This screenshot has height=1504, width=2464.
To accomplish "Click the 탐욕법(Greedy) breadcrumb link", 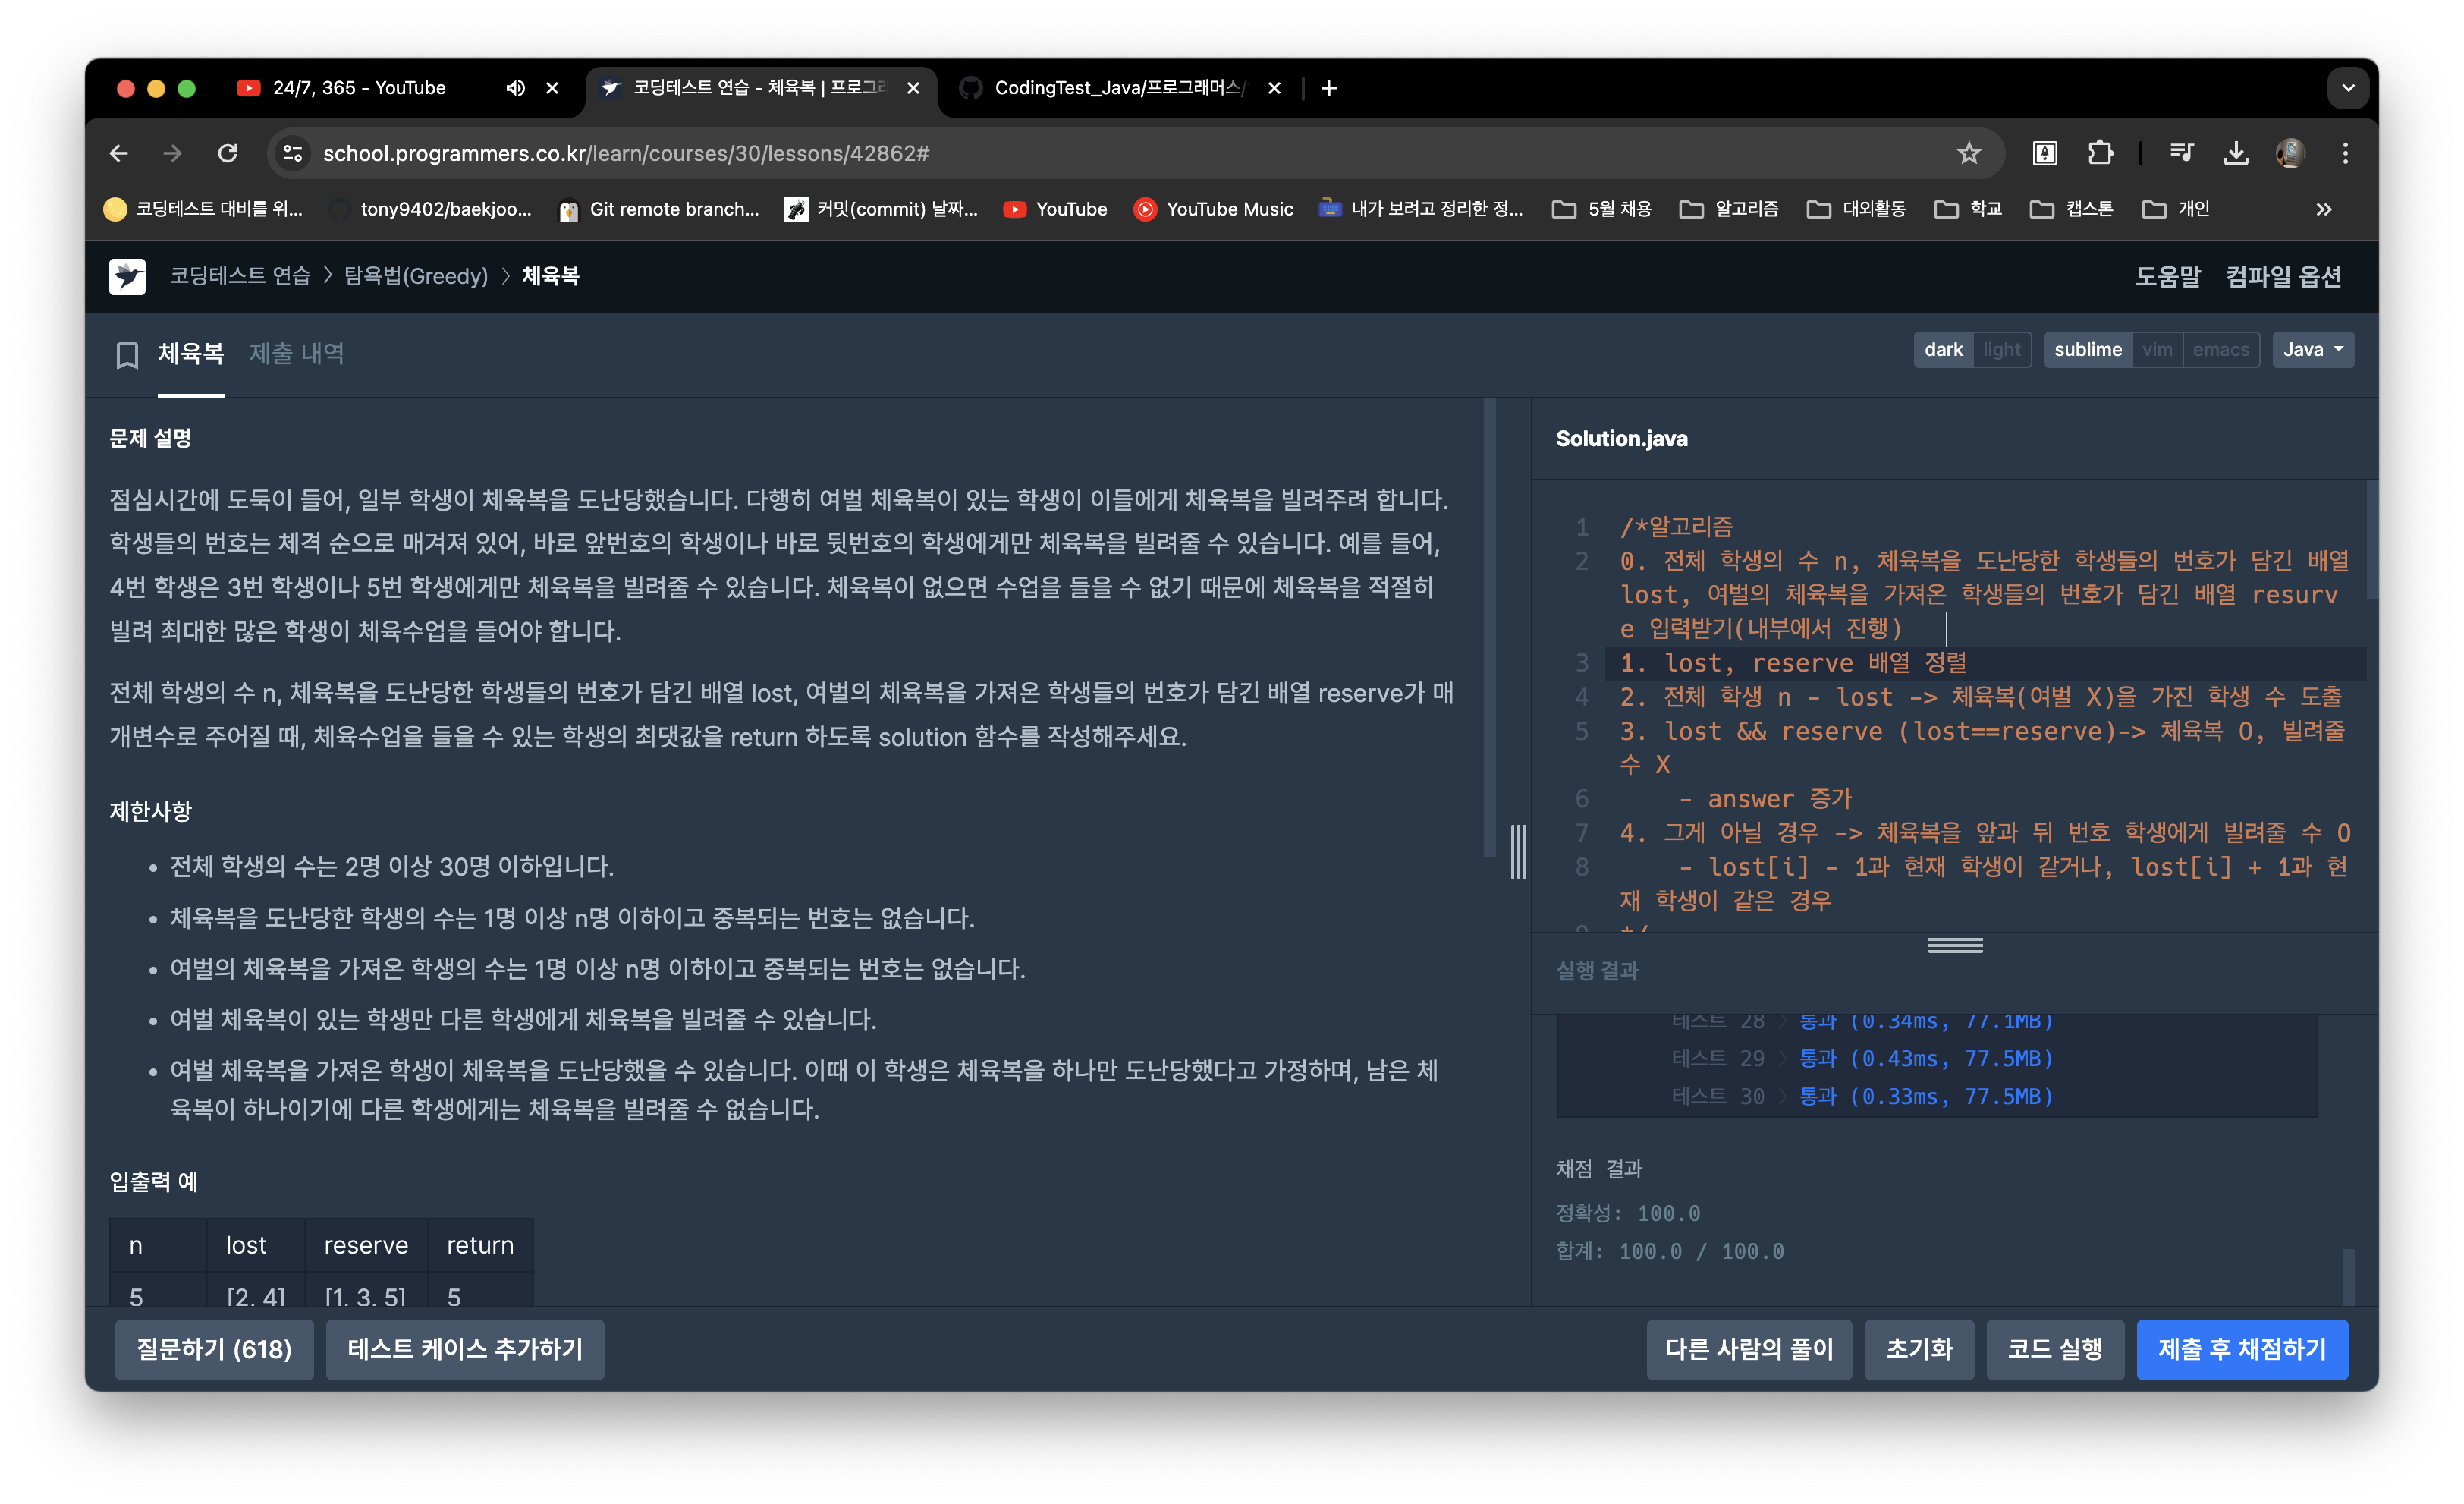I will (416, 276).
